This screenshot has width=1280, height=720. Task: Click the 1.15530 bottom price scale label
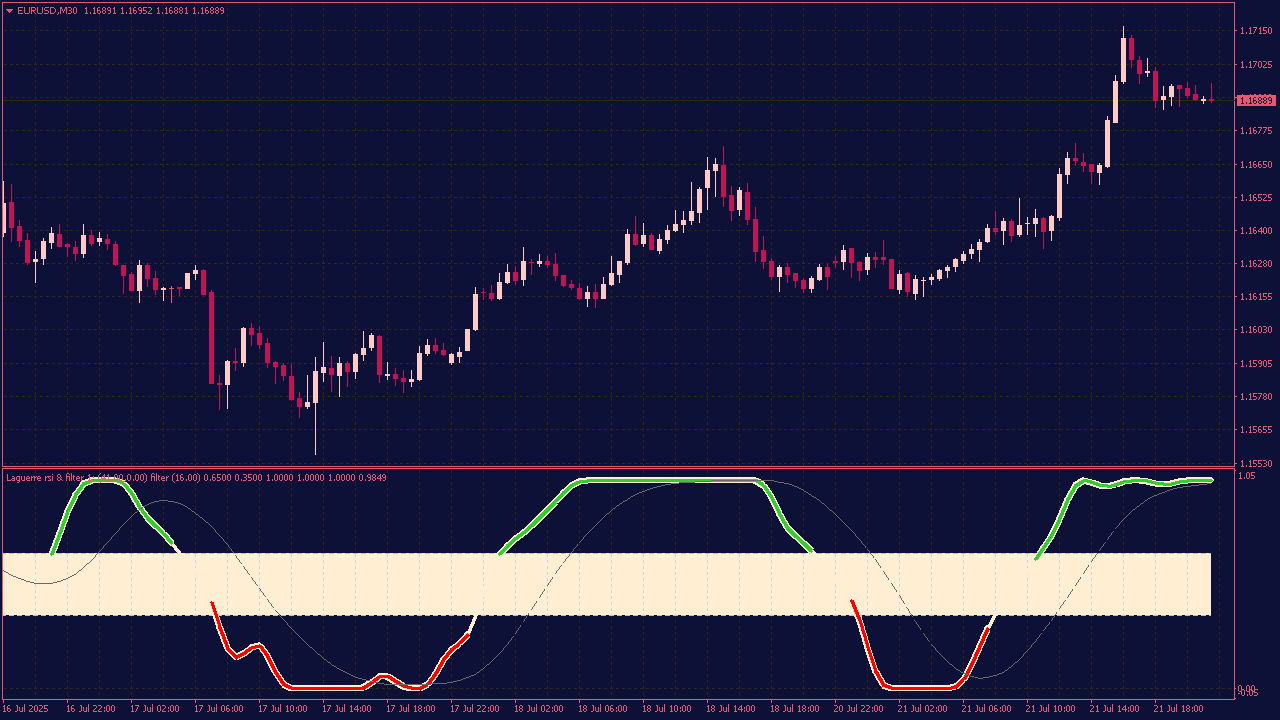tap(1255, 464)
